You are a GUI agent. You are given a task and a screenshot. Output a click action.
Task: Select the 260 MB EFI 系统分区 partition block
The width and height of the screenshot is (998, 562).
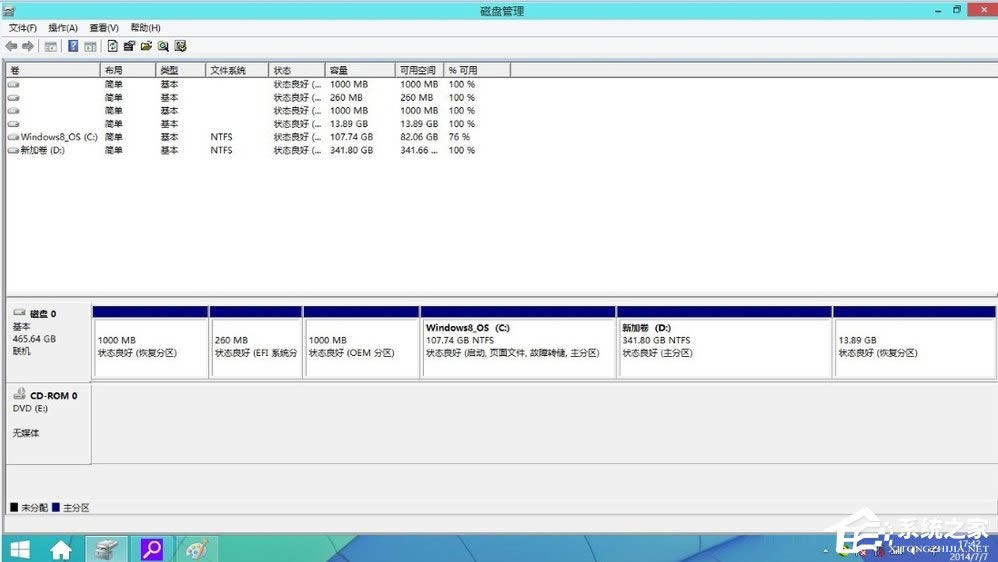(x=256, y=342)
